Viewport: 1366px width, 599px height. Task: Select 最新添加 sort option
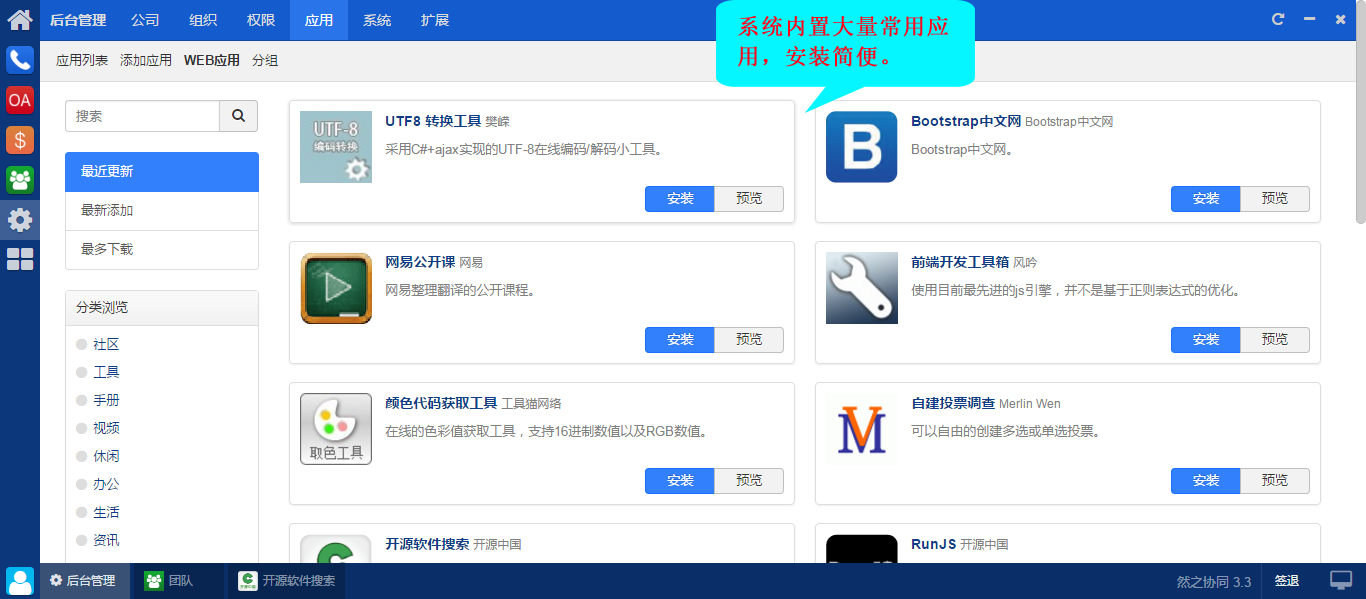(162, 211)
